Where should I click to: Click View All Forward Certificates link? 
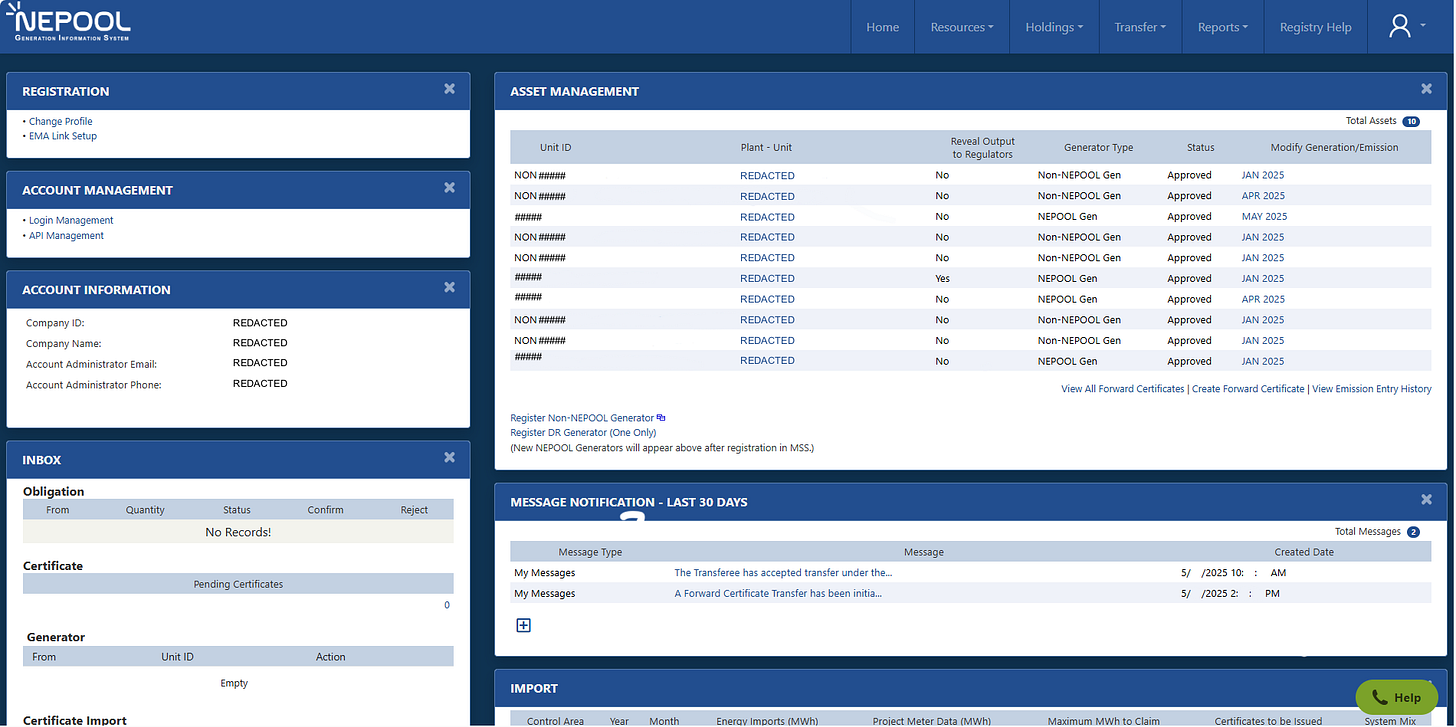tap(1122, 389)
